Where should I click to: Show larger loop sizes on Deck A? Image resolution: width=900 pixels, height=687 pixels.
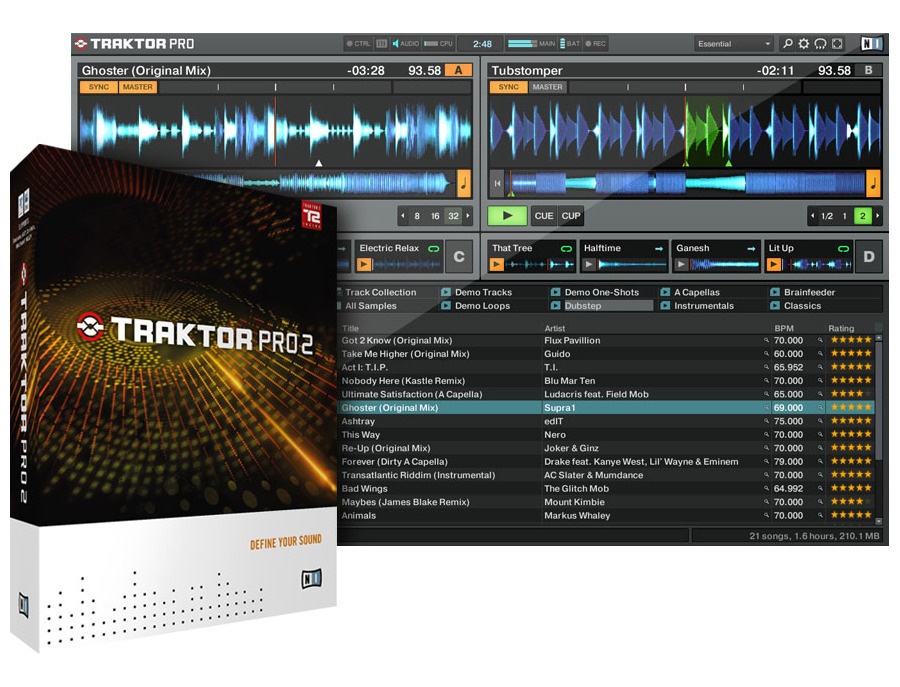pos(468,216)
